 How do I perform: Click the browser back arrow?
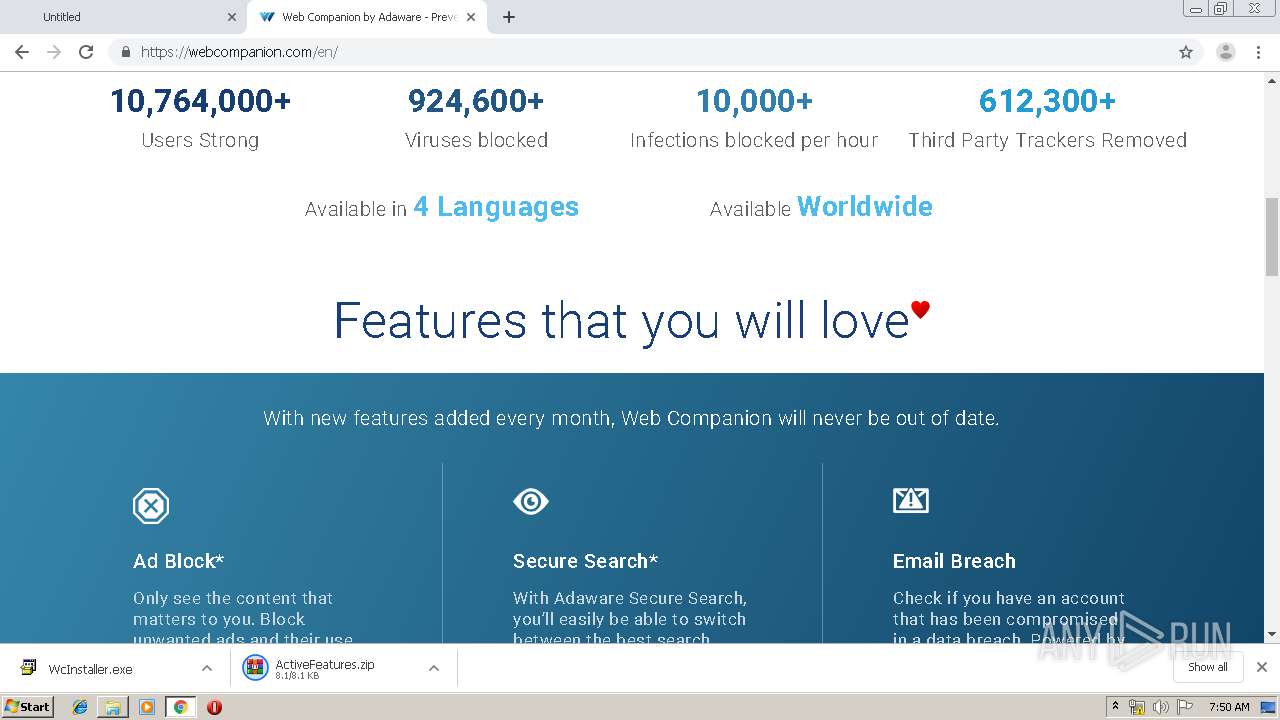coord(22,52)
